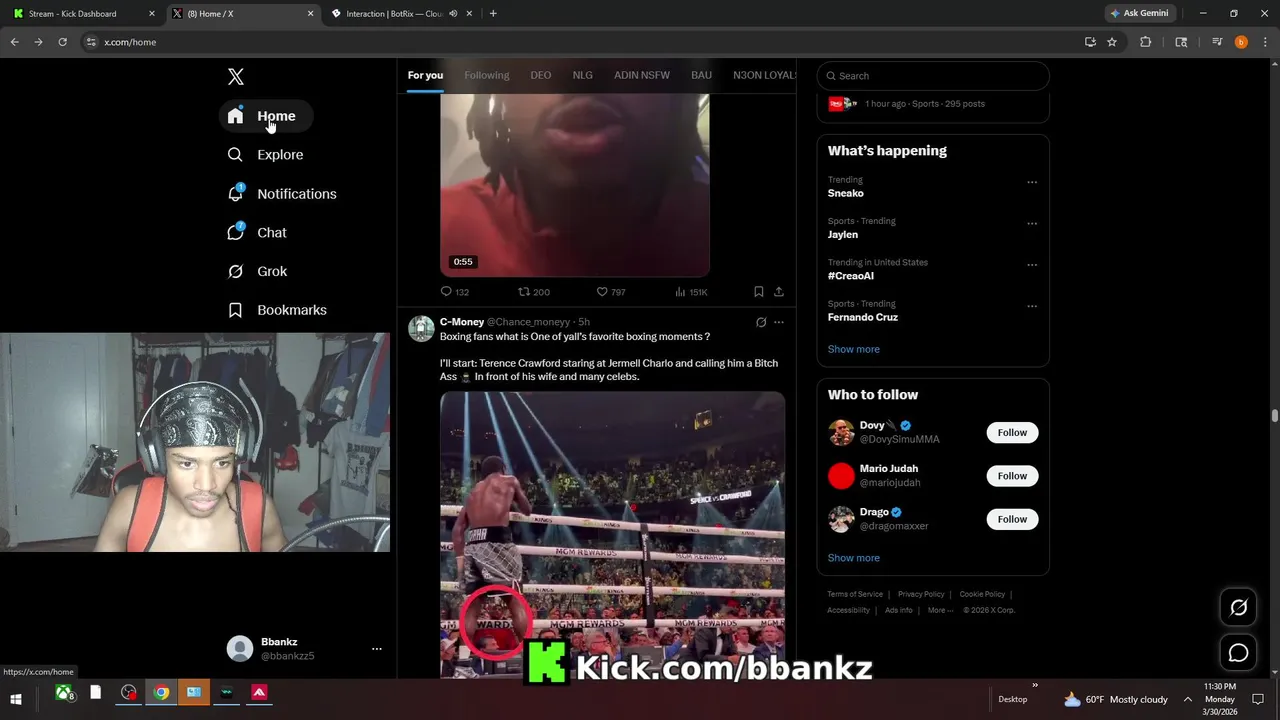Show hidden system tray icons
This screenshot has width=1280, height=720.
click(x=1188, y=699)
